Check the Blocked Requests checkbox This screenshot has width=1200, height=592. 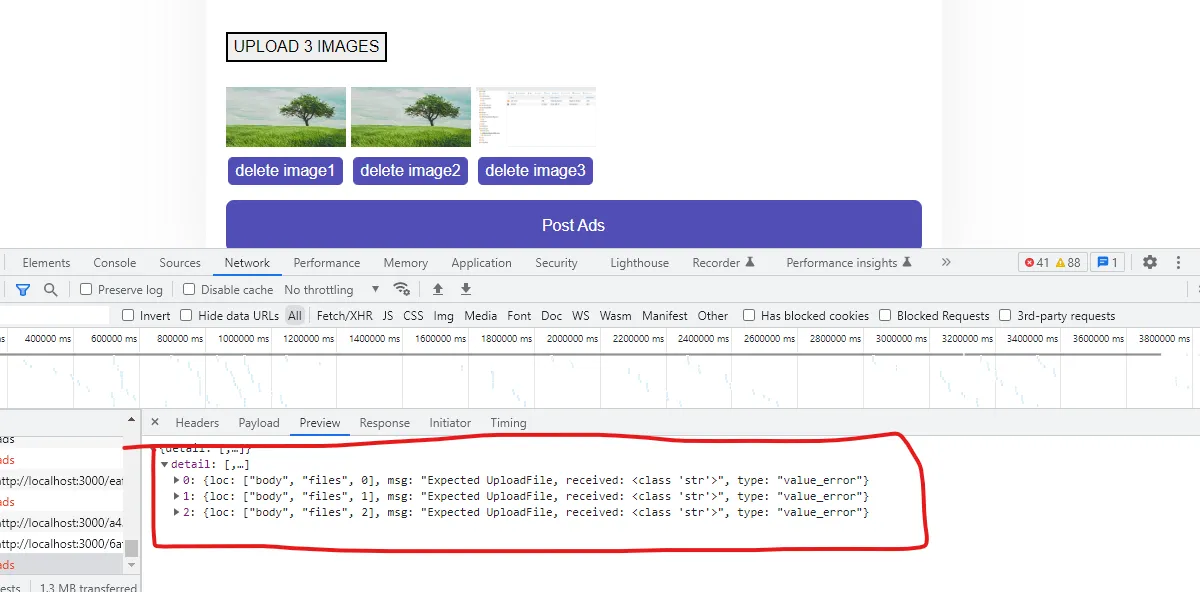point(885,315)
